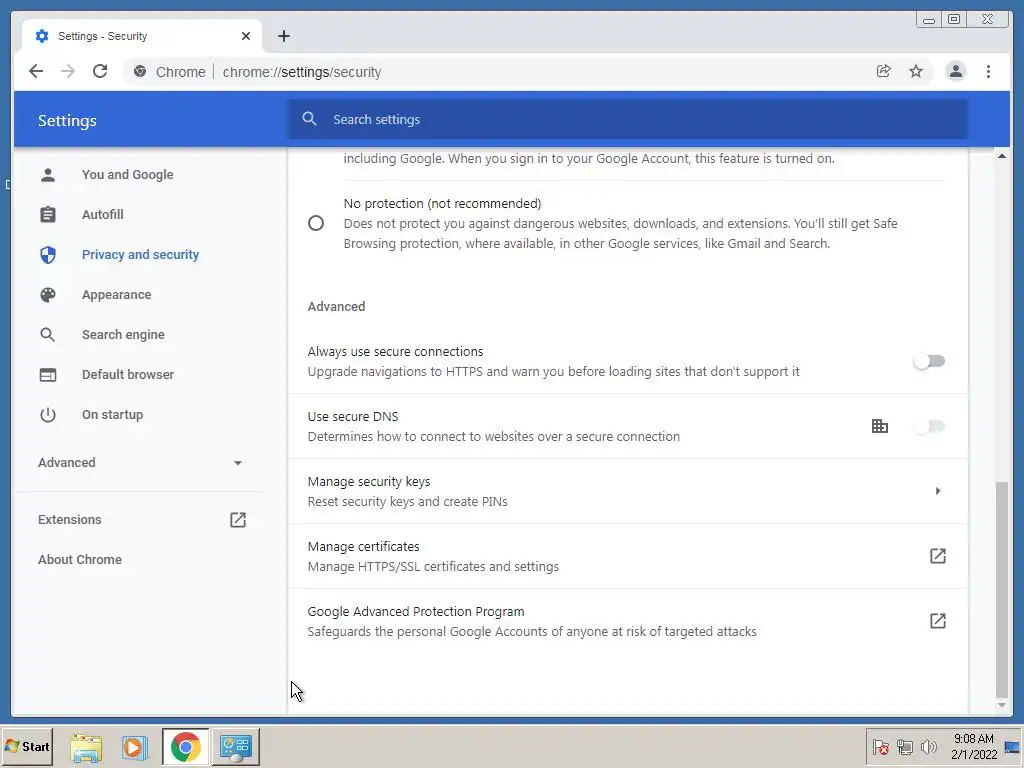Select the No protection radio button

pos(315,223)
